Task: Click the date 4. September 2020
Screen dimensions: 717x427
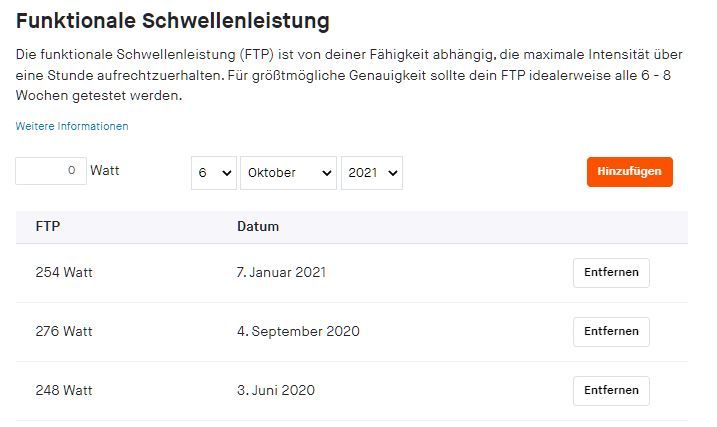Action: (298, 331)
